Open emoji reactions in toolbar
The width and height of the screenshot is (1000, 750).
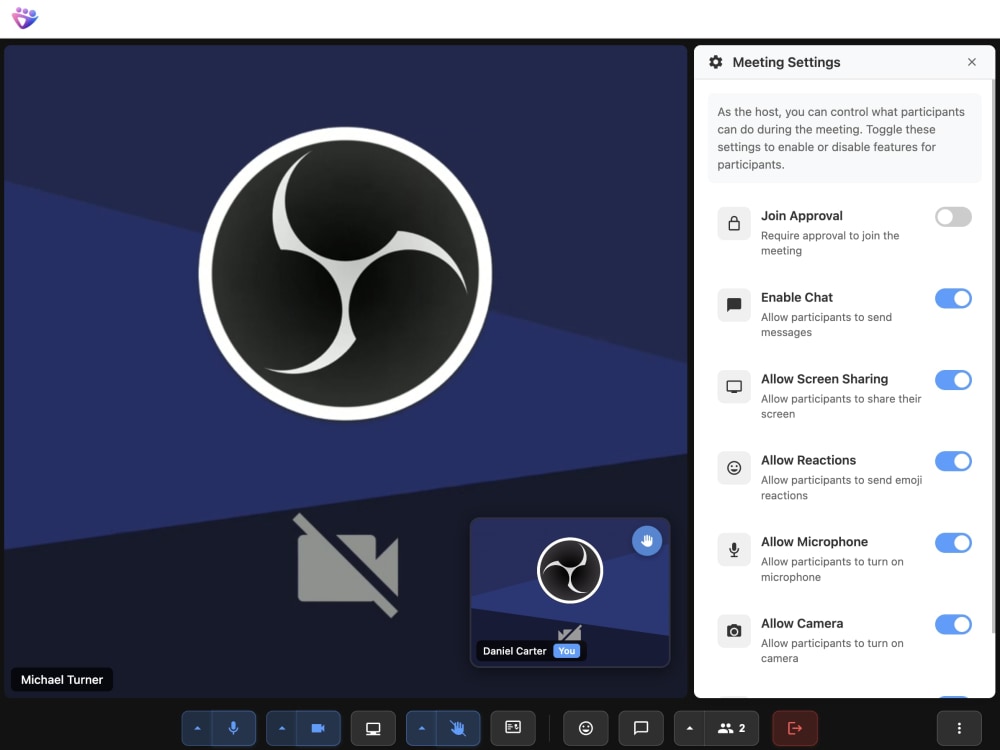point(585,728)
